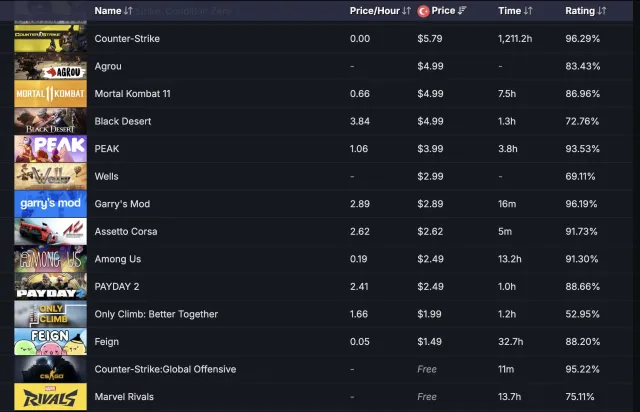The height and width of the screenshot is (412, 640).
Task: Open Counter-Strike:Global Offensive title
Action: click(x=165, y=369)
